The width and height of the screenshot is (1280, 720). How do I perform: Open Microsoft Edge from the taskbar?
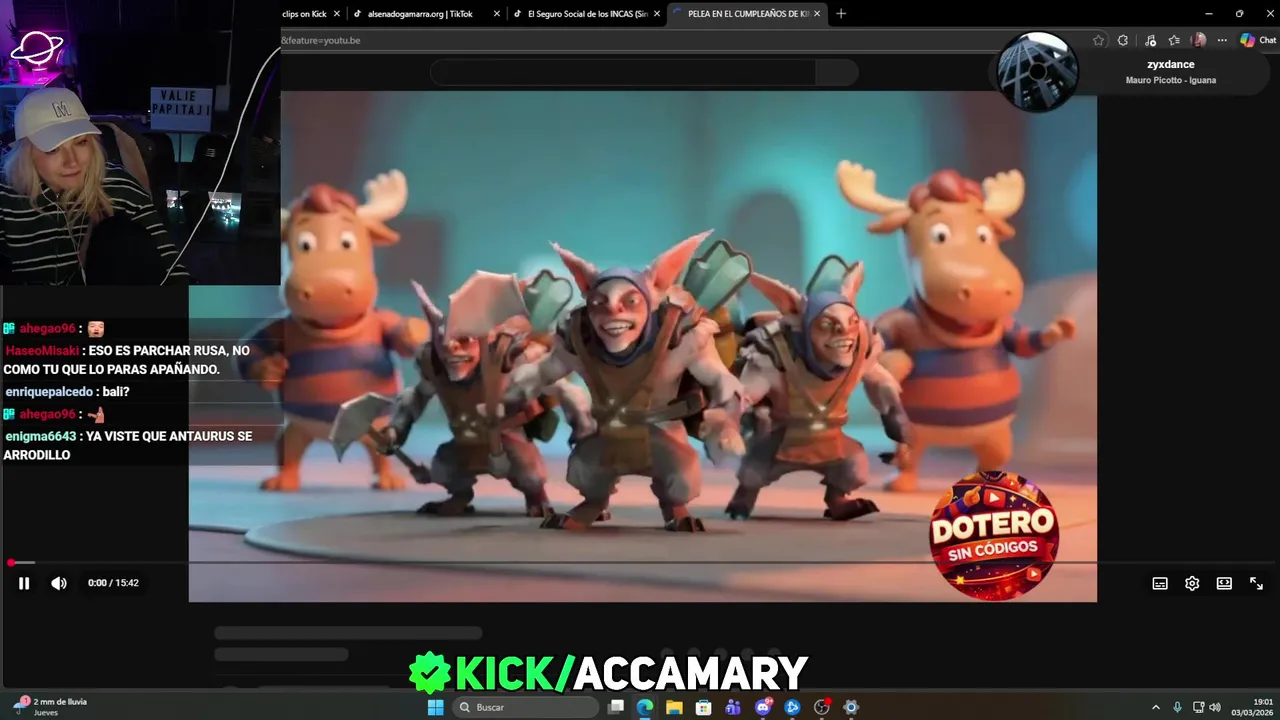[x=645, y=707]
